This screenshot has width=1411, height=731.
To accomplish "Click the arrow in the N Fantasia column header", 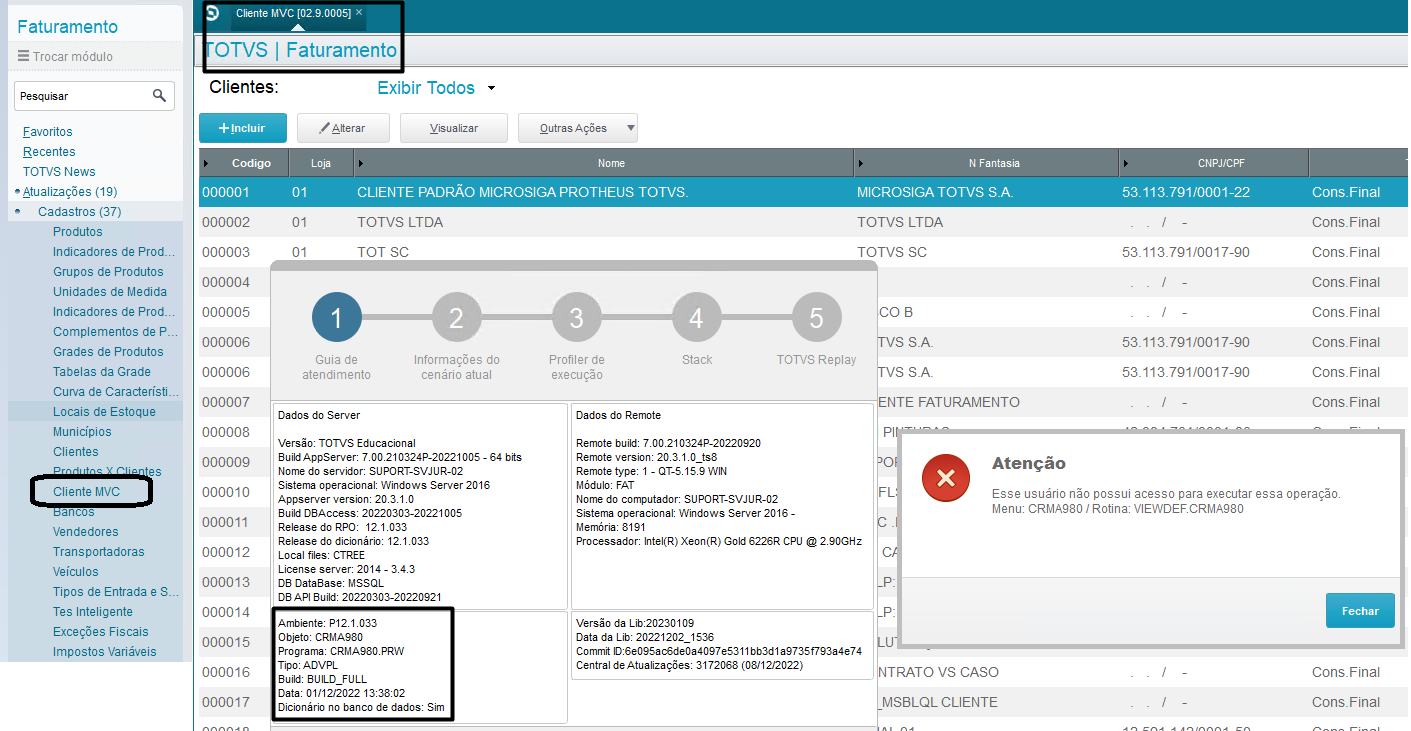I will click(x=860, y=163).
